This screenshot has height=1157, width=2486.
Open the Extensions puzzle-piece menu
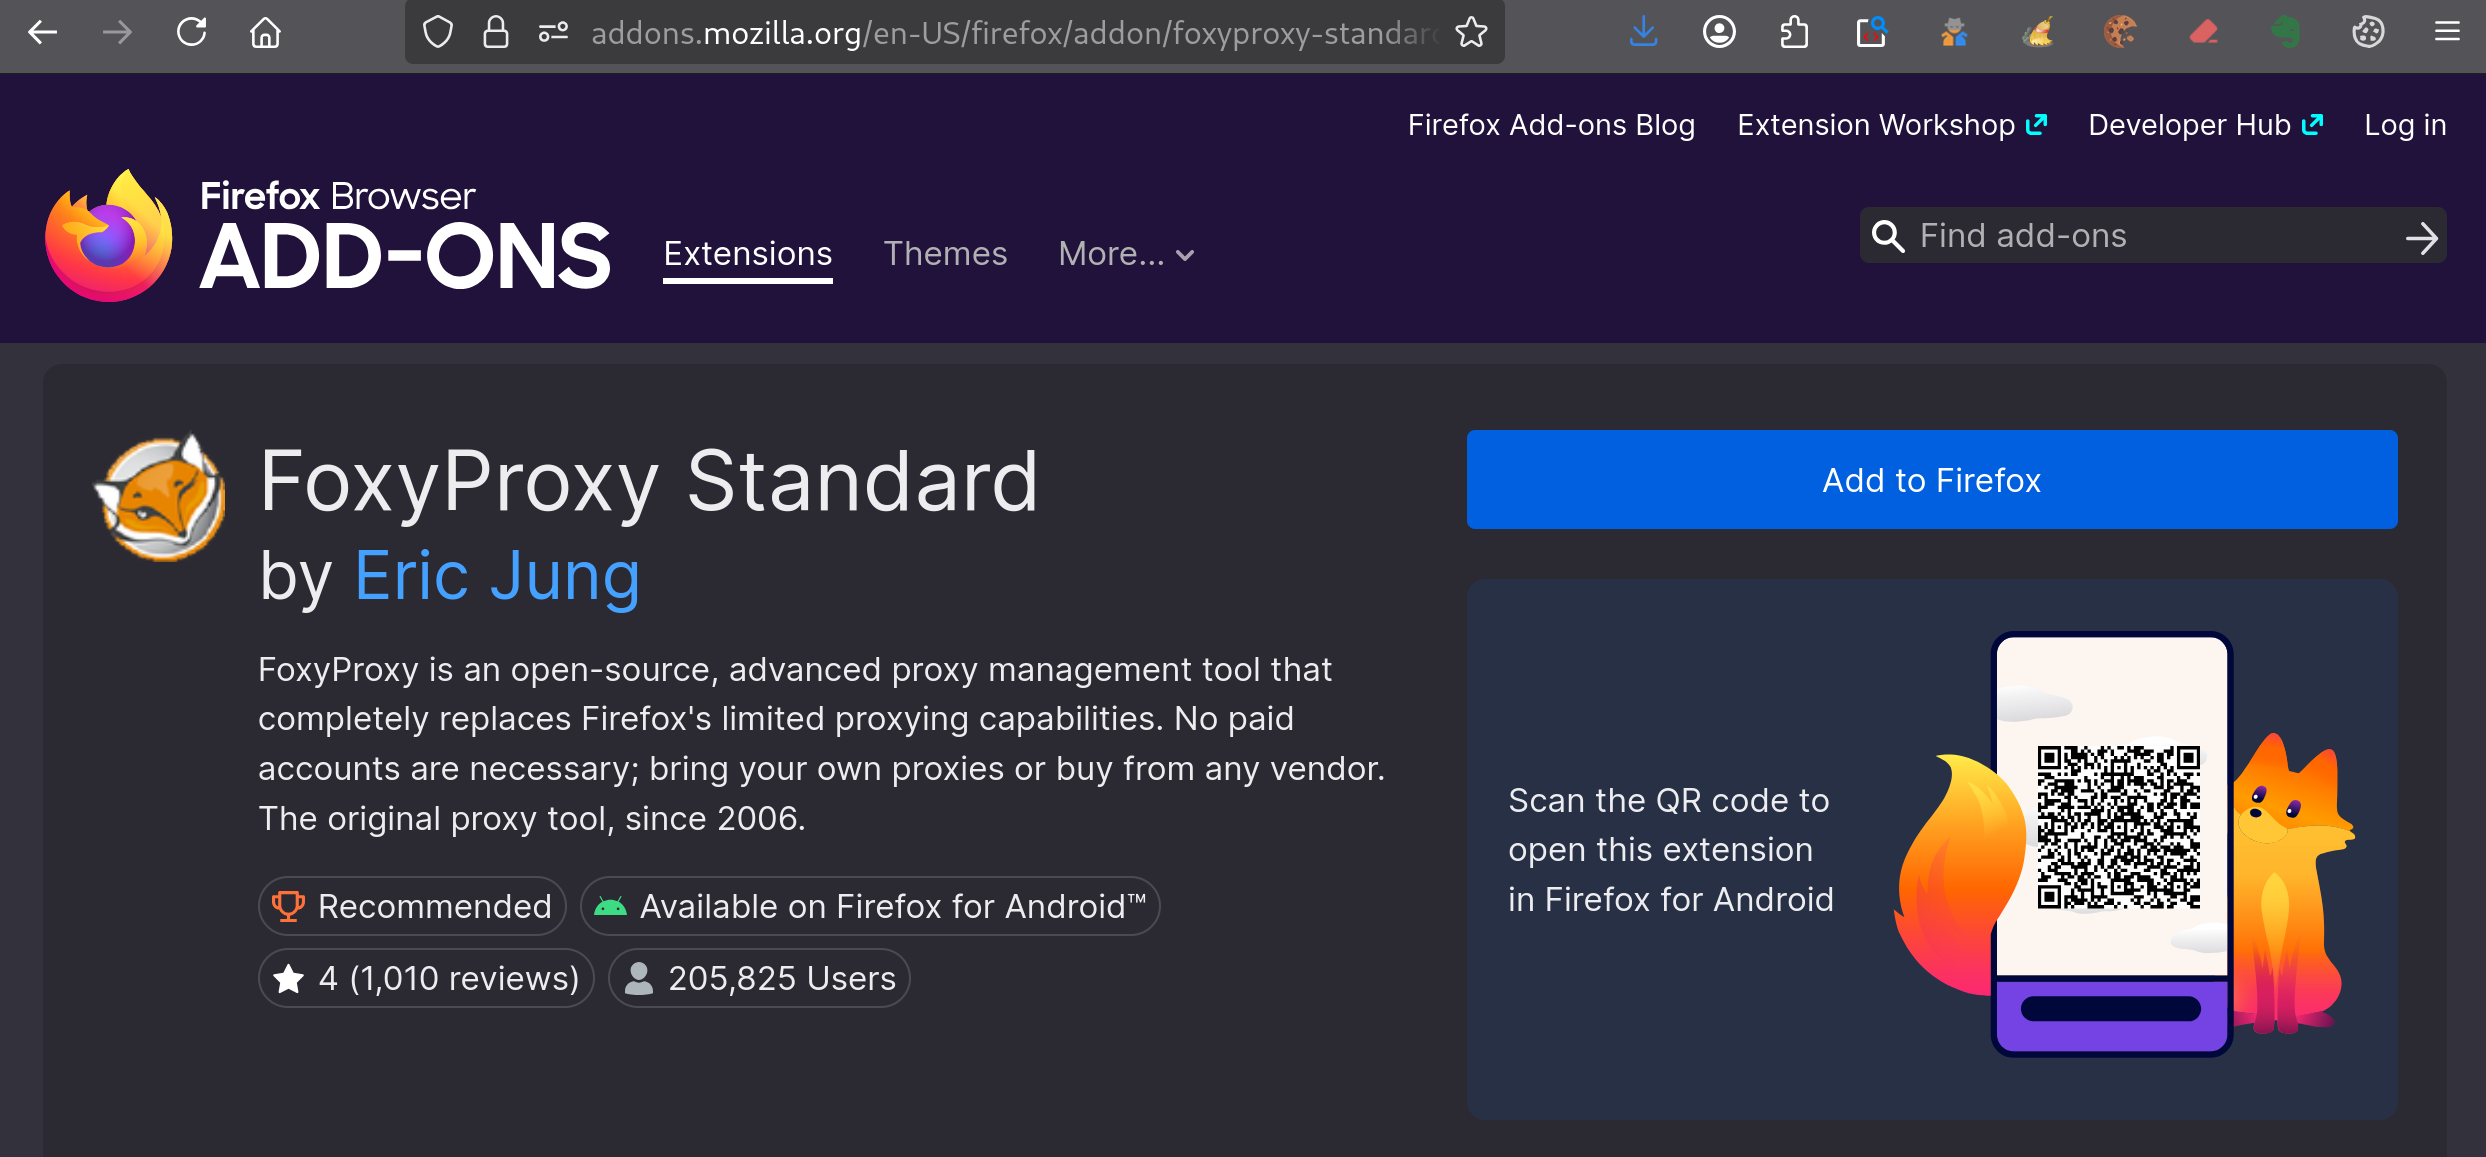coord(1795,33)
